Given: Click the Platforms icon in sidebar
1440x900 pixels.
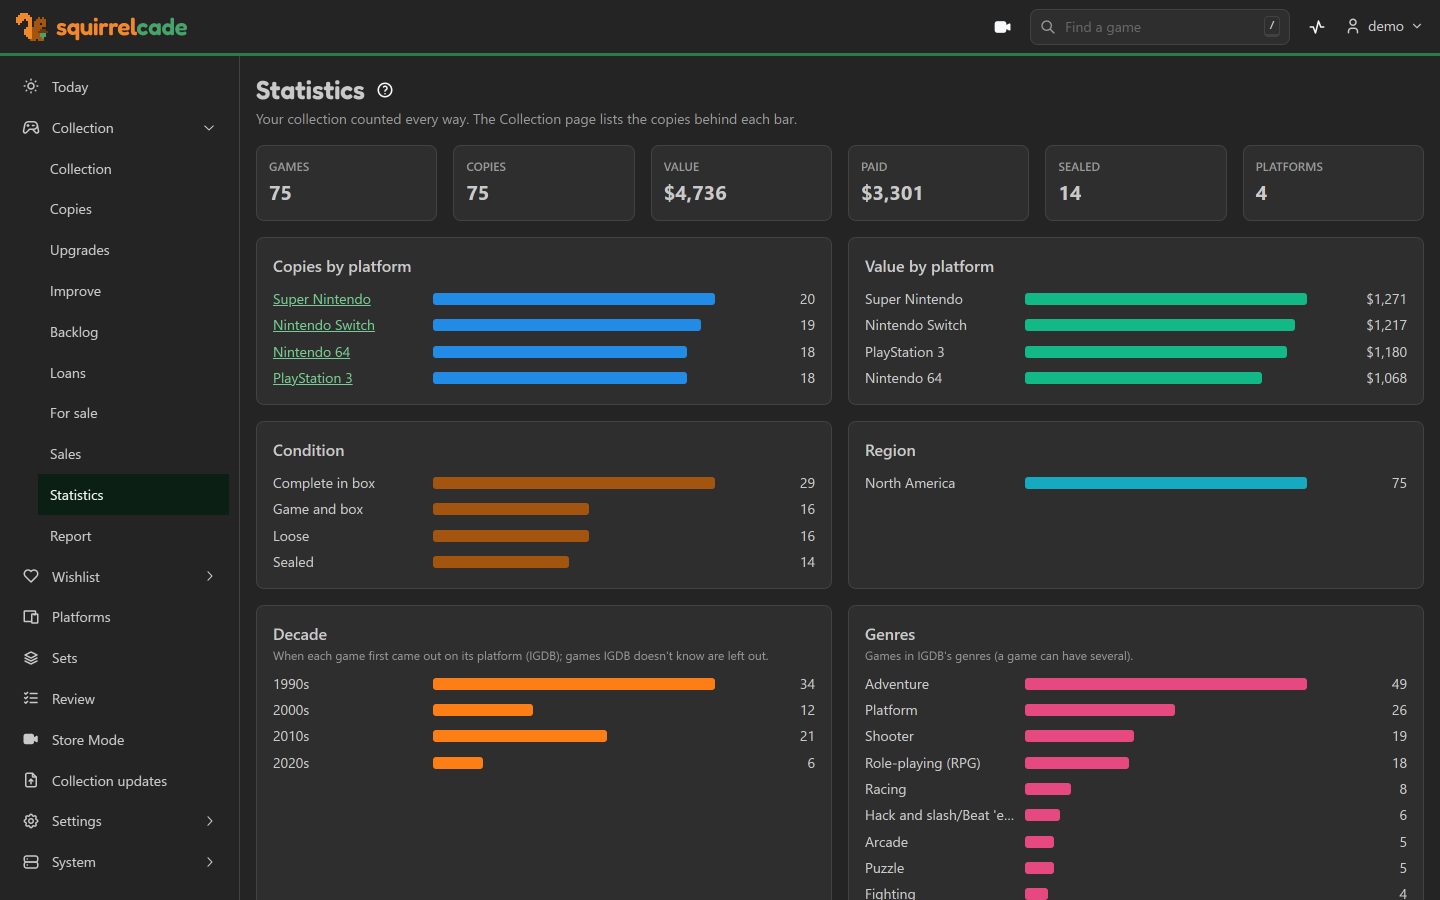Looking at the screenshot, I should coord(31,617).
